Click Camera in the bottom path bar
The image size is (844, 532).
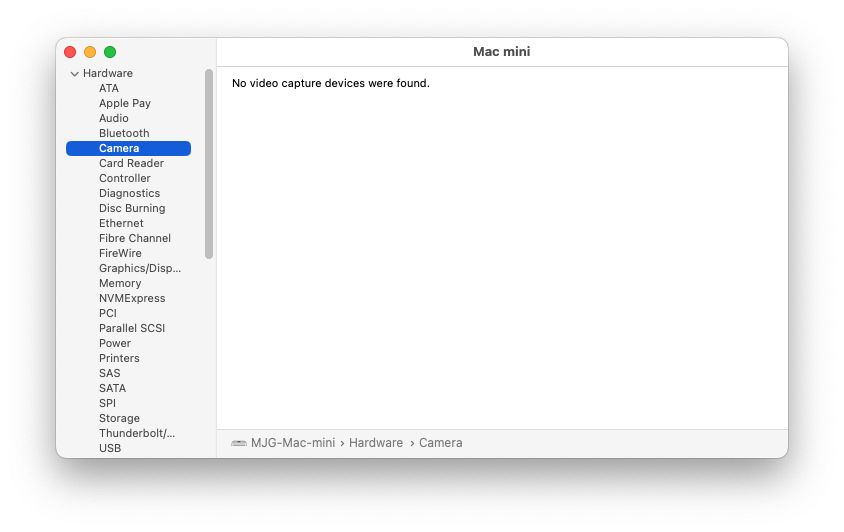click(440, 443)
